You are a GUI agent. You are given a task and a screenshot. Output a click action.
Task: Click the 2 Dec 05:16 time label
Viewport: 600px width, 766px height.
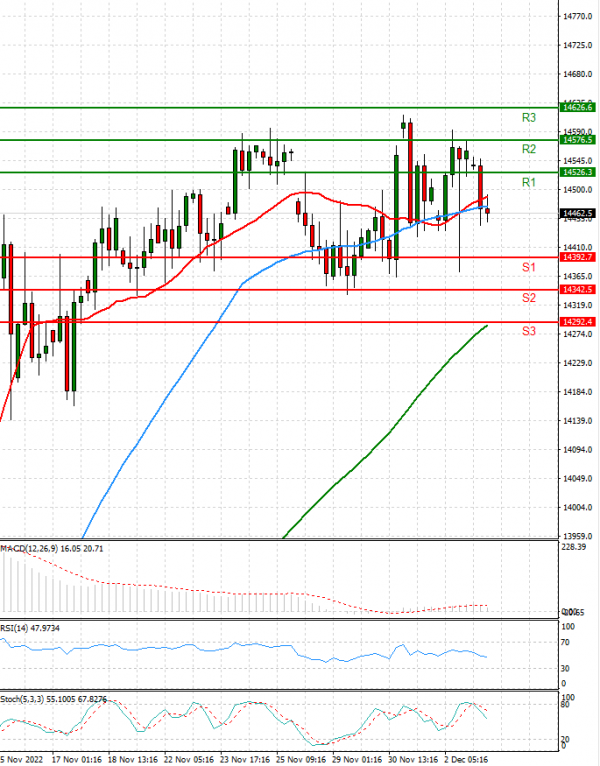[x=467, y=760]
